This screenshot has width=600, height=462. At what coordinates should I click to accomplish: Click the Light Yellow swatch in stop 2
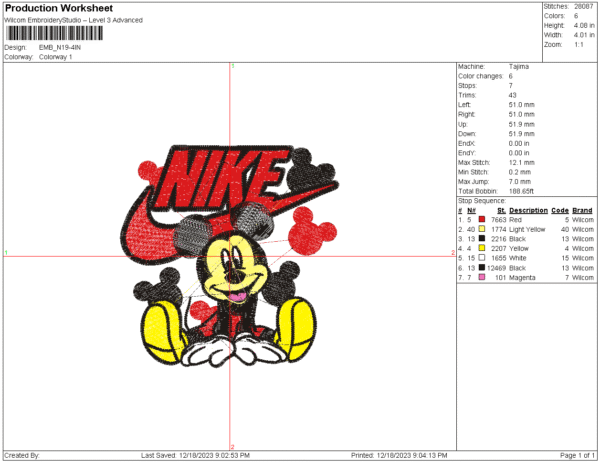pos(482,229)
